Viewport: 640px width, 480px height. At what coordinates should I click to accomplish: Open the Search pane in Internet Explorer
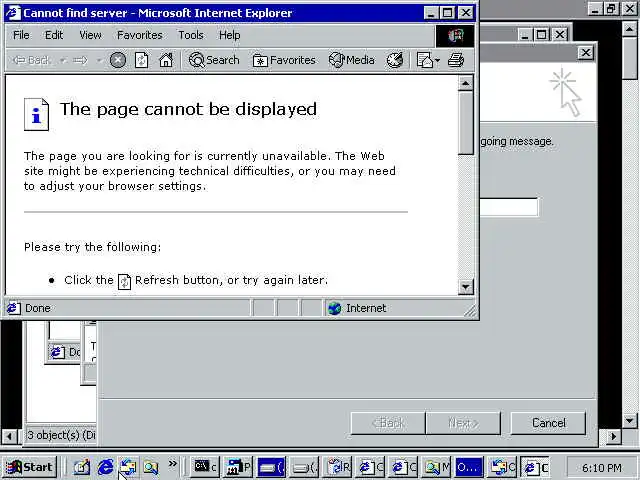pos(214,60)
